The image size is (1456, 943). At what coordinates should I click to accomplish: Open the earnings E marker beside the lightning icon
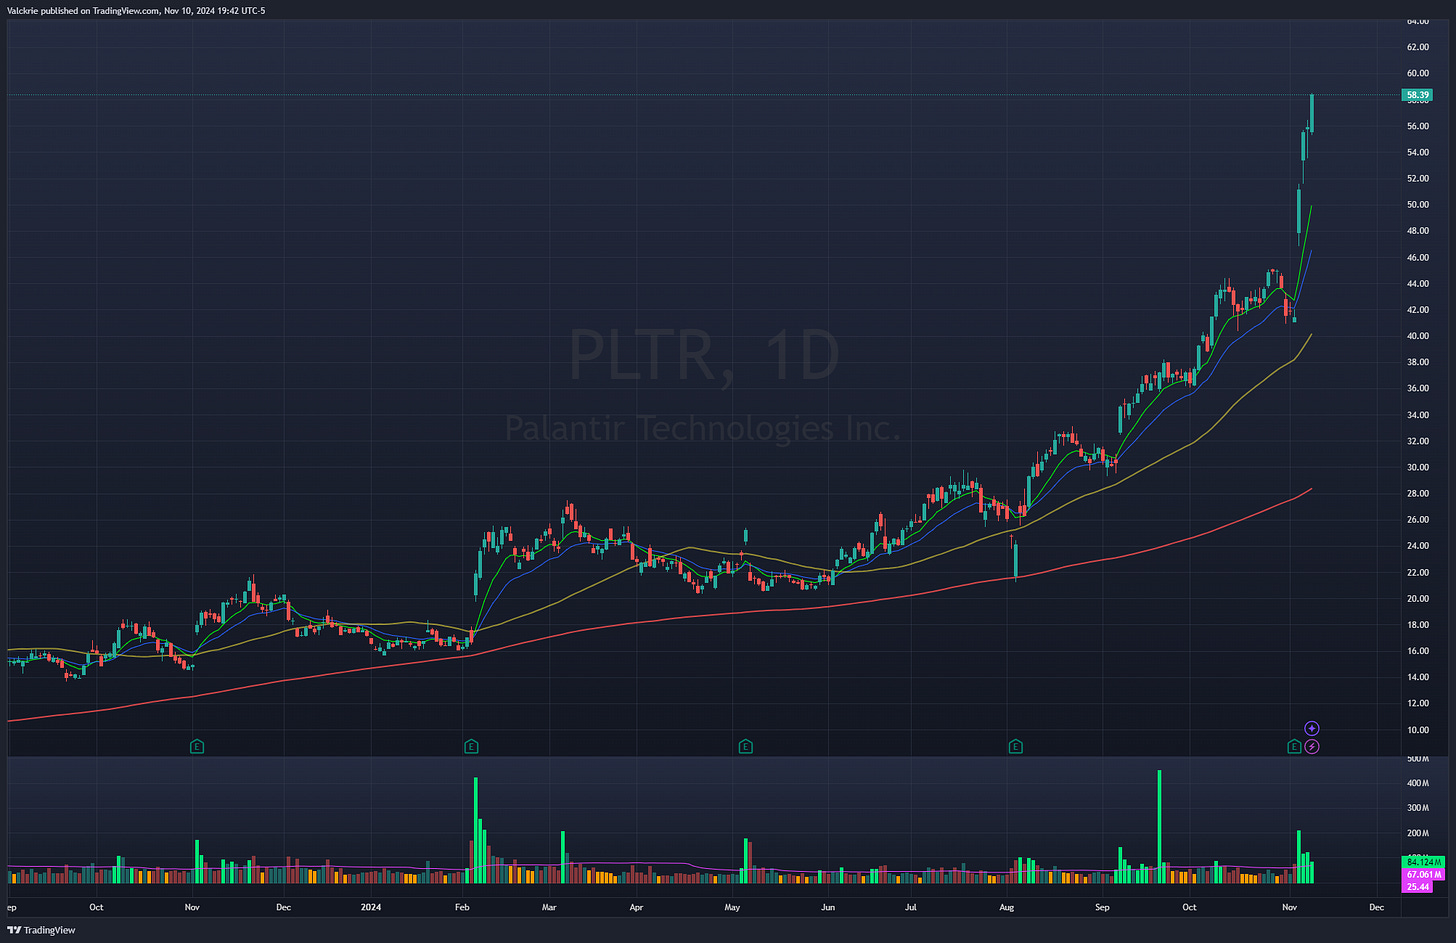click(1294, 746)
